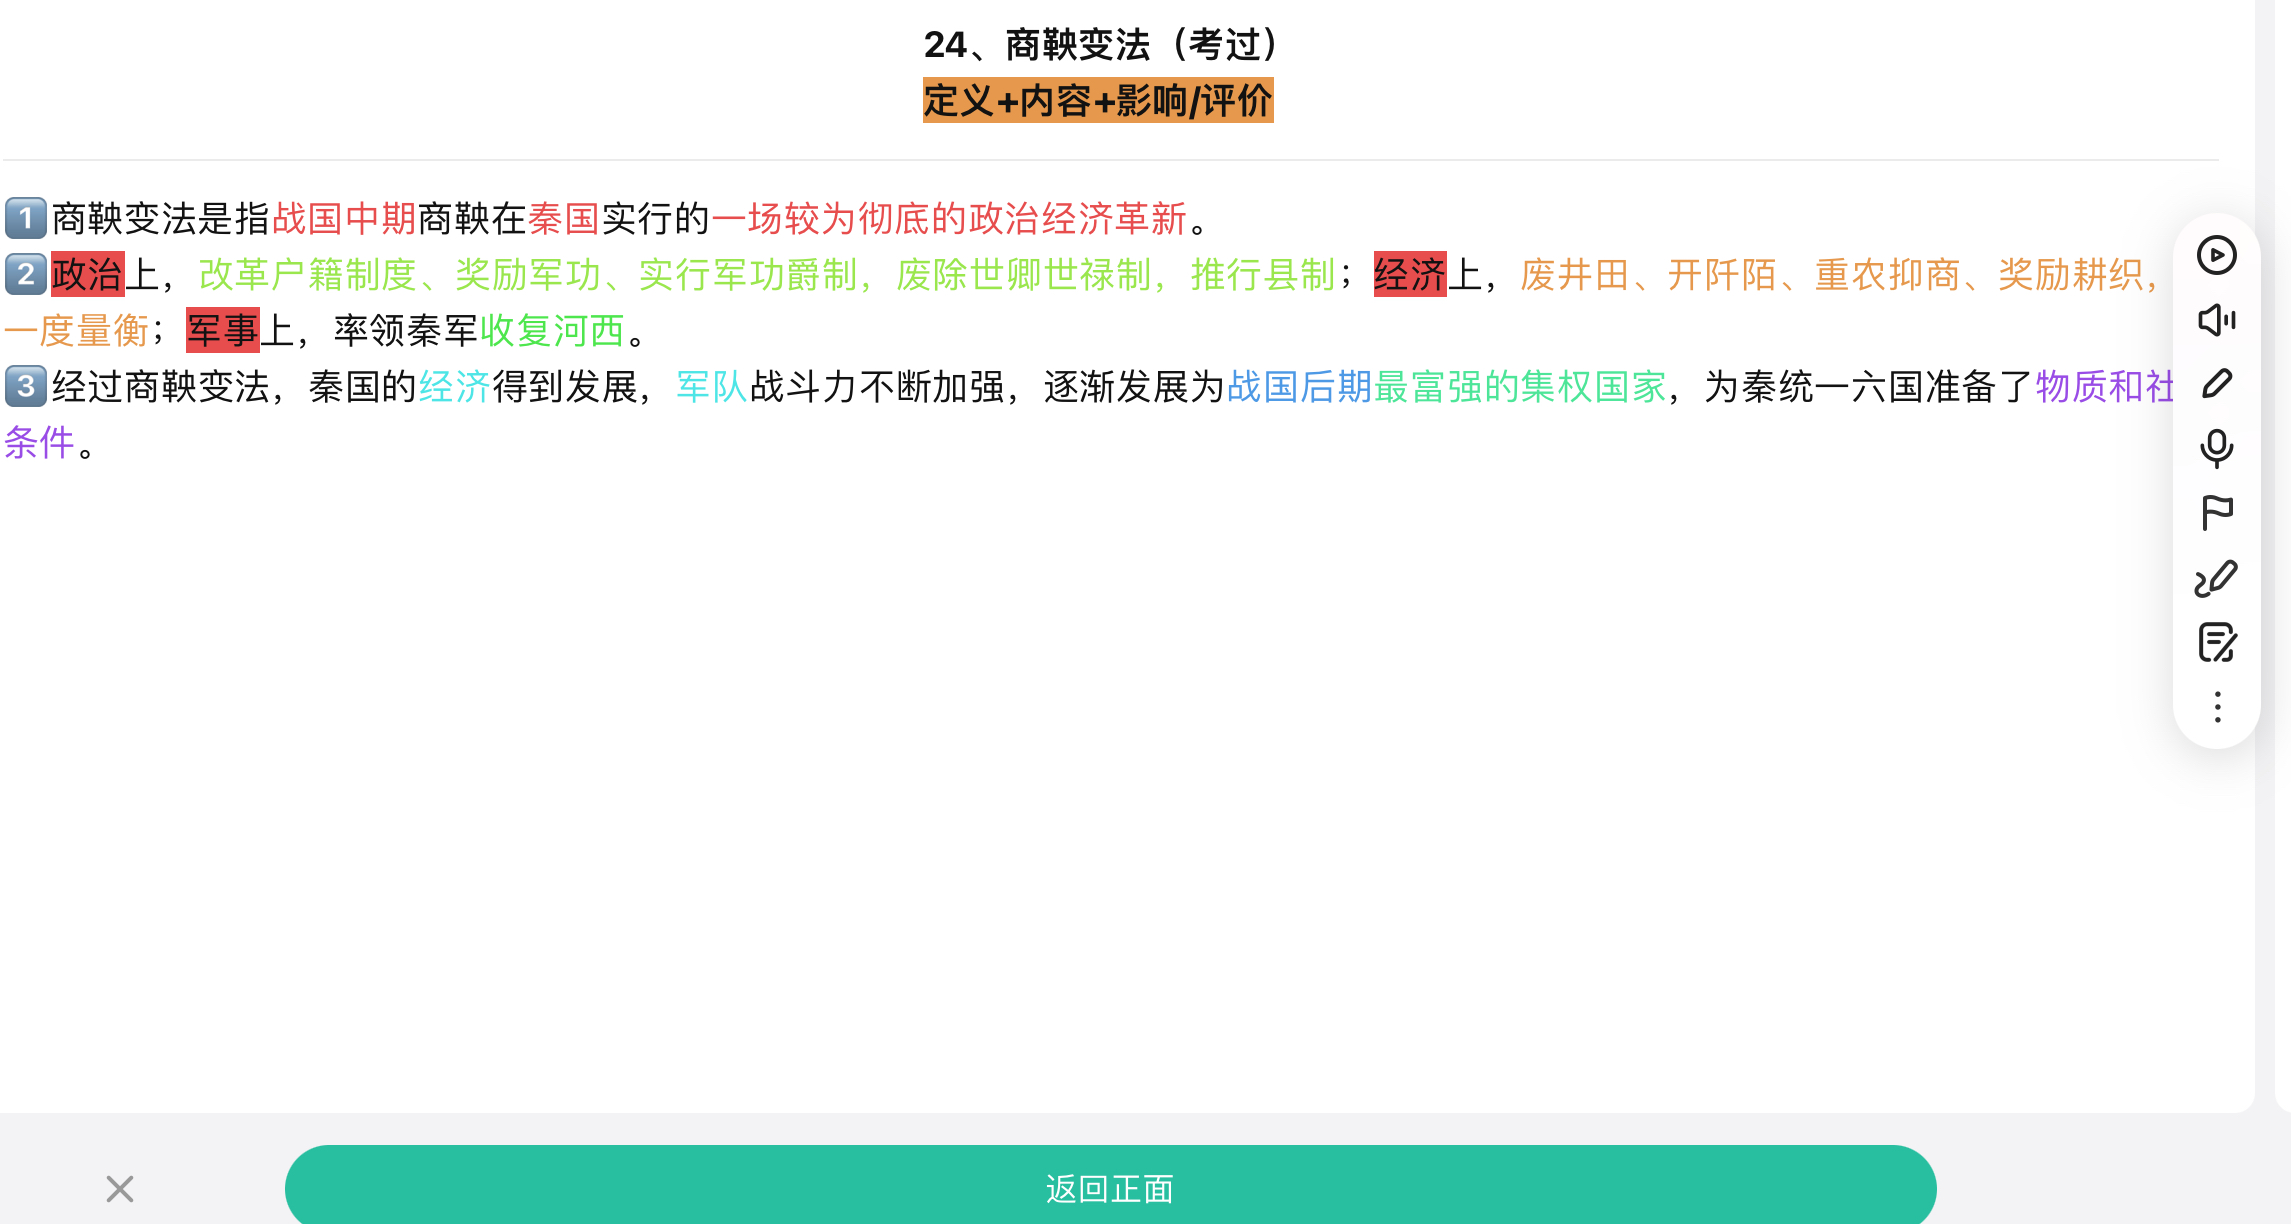2291x1224 pixels.
Task: Click the orange highlighted 定义+内容+影响/评价 text
Action: coord(1098,101)
